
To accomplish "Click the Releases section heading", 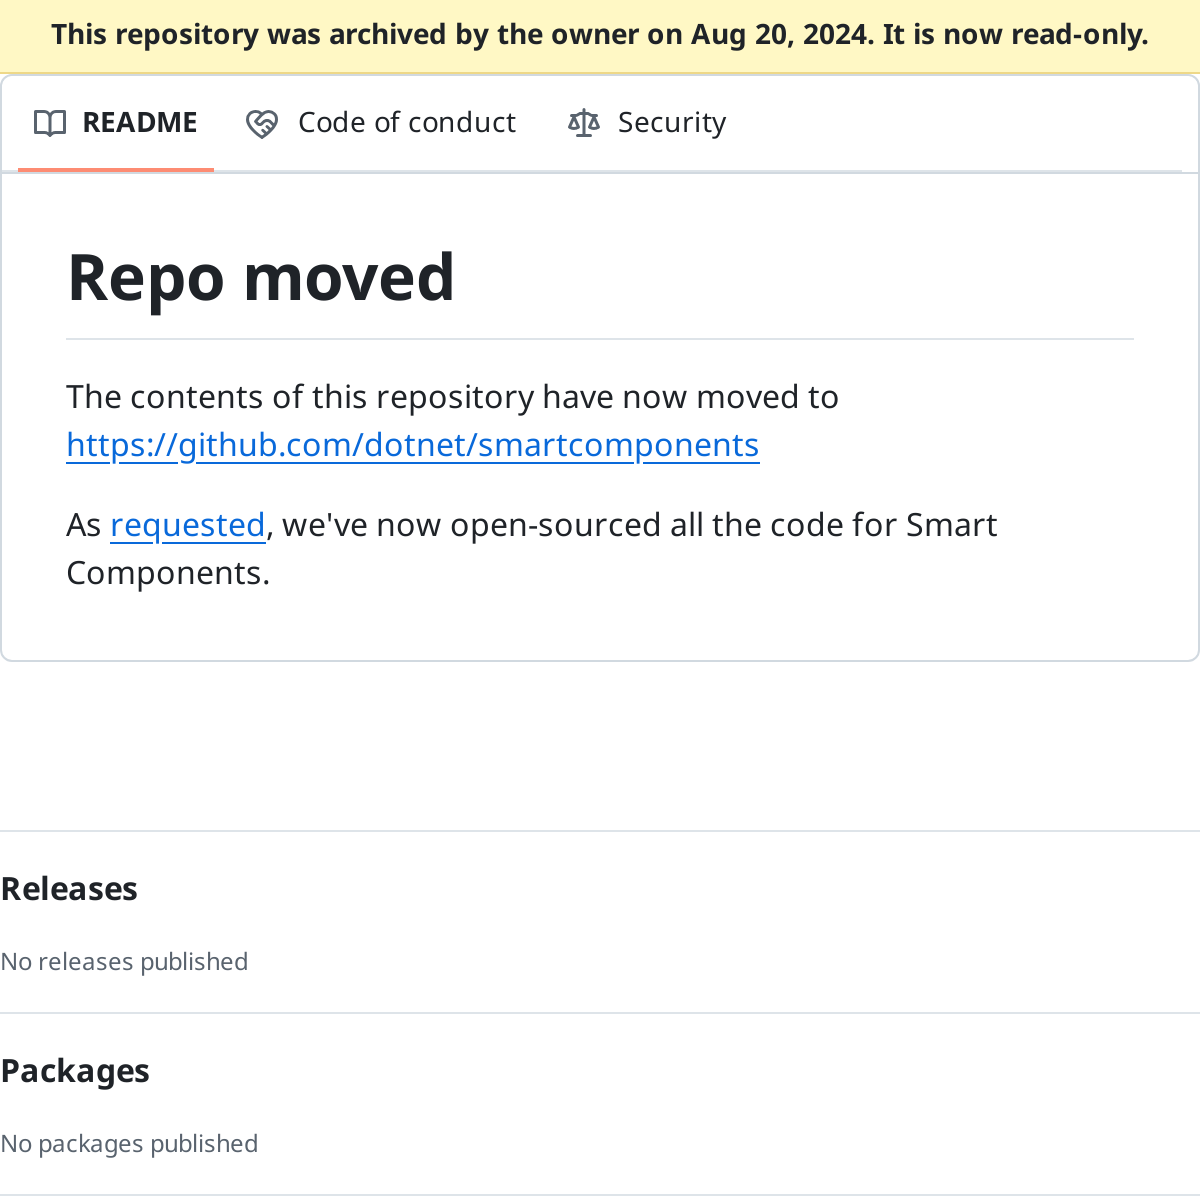I will click(69, 888).
